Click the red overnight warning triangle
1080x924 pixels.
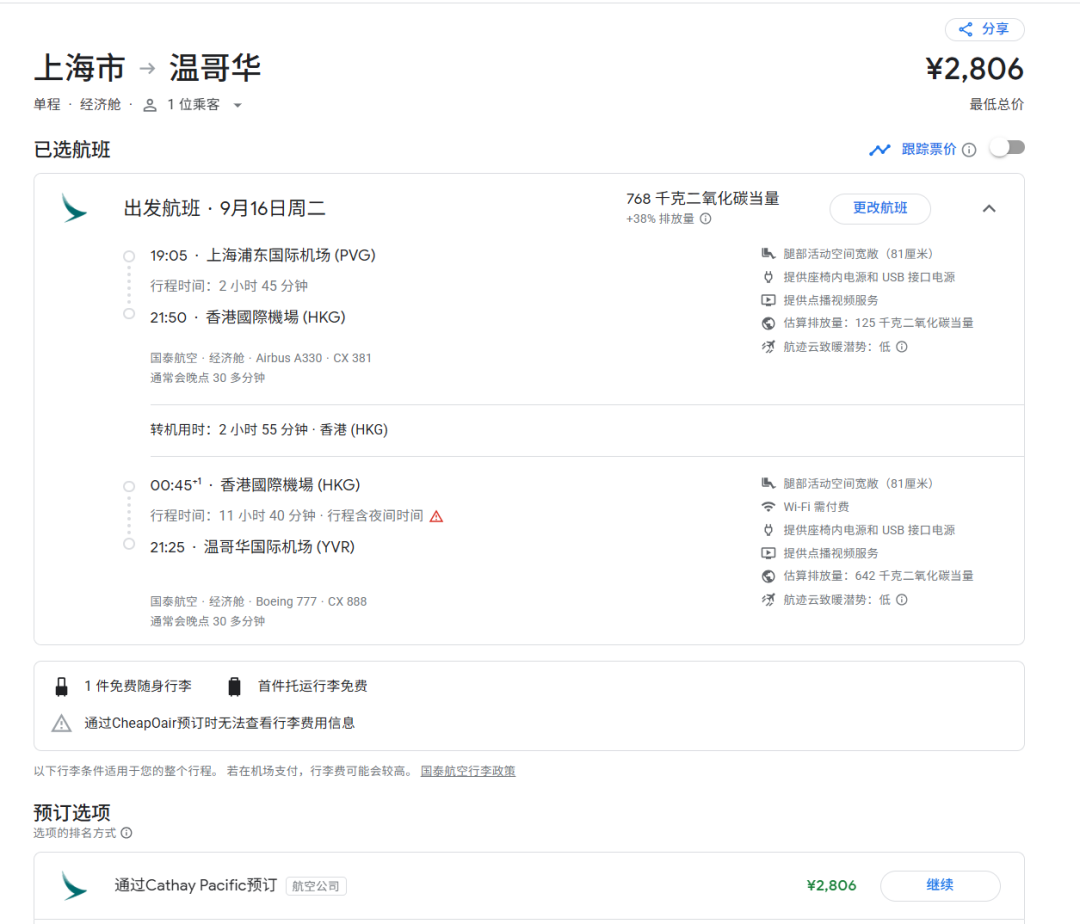pos(436,516)
